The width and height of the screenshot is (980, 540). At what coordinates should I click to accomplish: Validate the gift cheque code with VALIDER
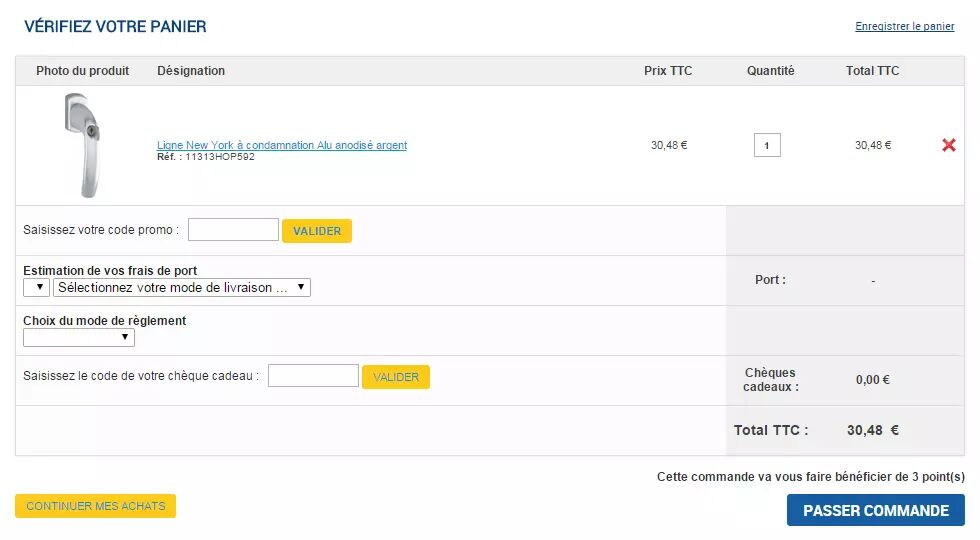point(396,377)
